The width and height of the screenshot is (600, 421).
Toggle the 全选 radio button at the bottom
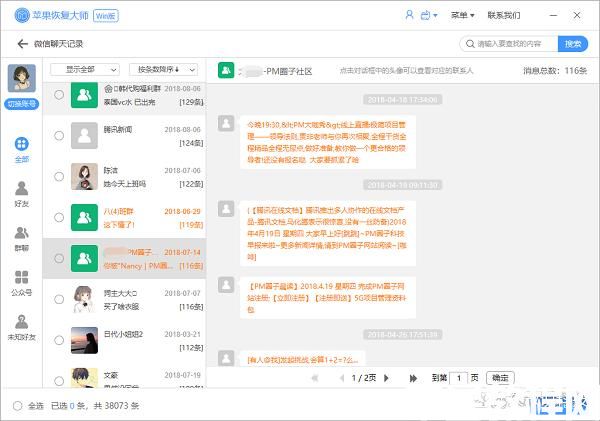pyautogui.click(x=18, y=406)
